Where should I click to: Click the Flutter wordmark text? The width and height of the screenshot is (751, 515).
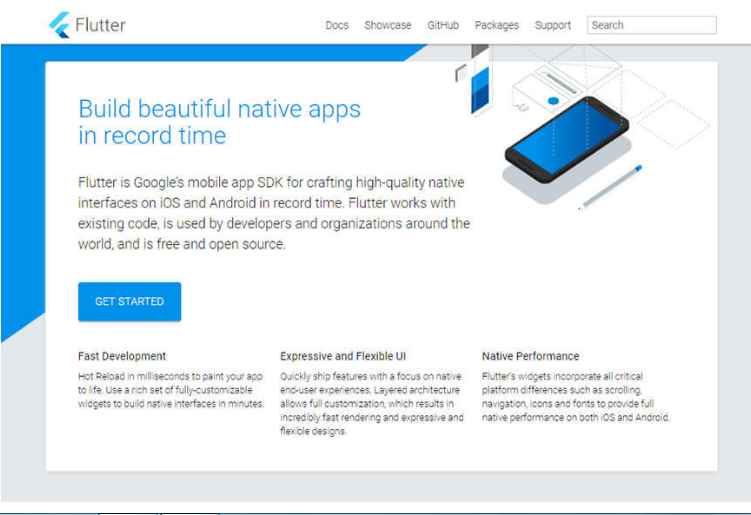100,25
